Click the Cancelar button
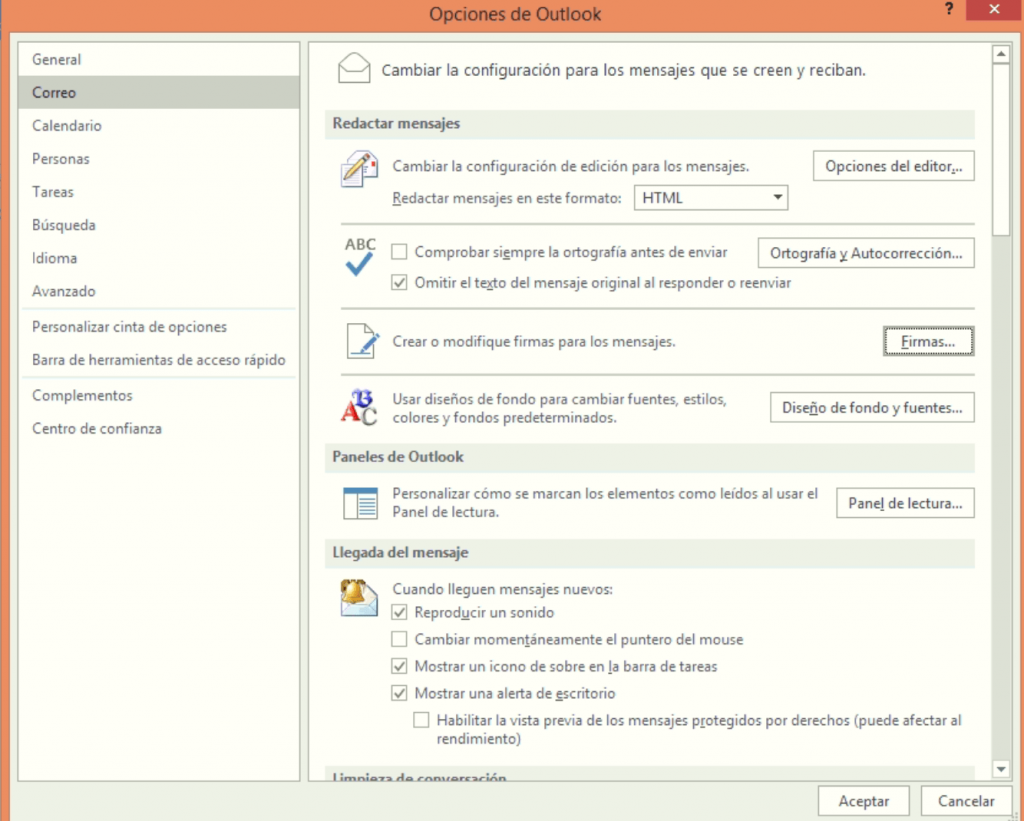The height and width of the screenshot is (821, 1024). 966,801
